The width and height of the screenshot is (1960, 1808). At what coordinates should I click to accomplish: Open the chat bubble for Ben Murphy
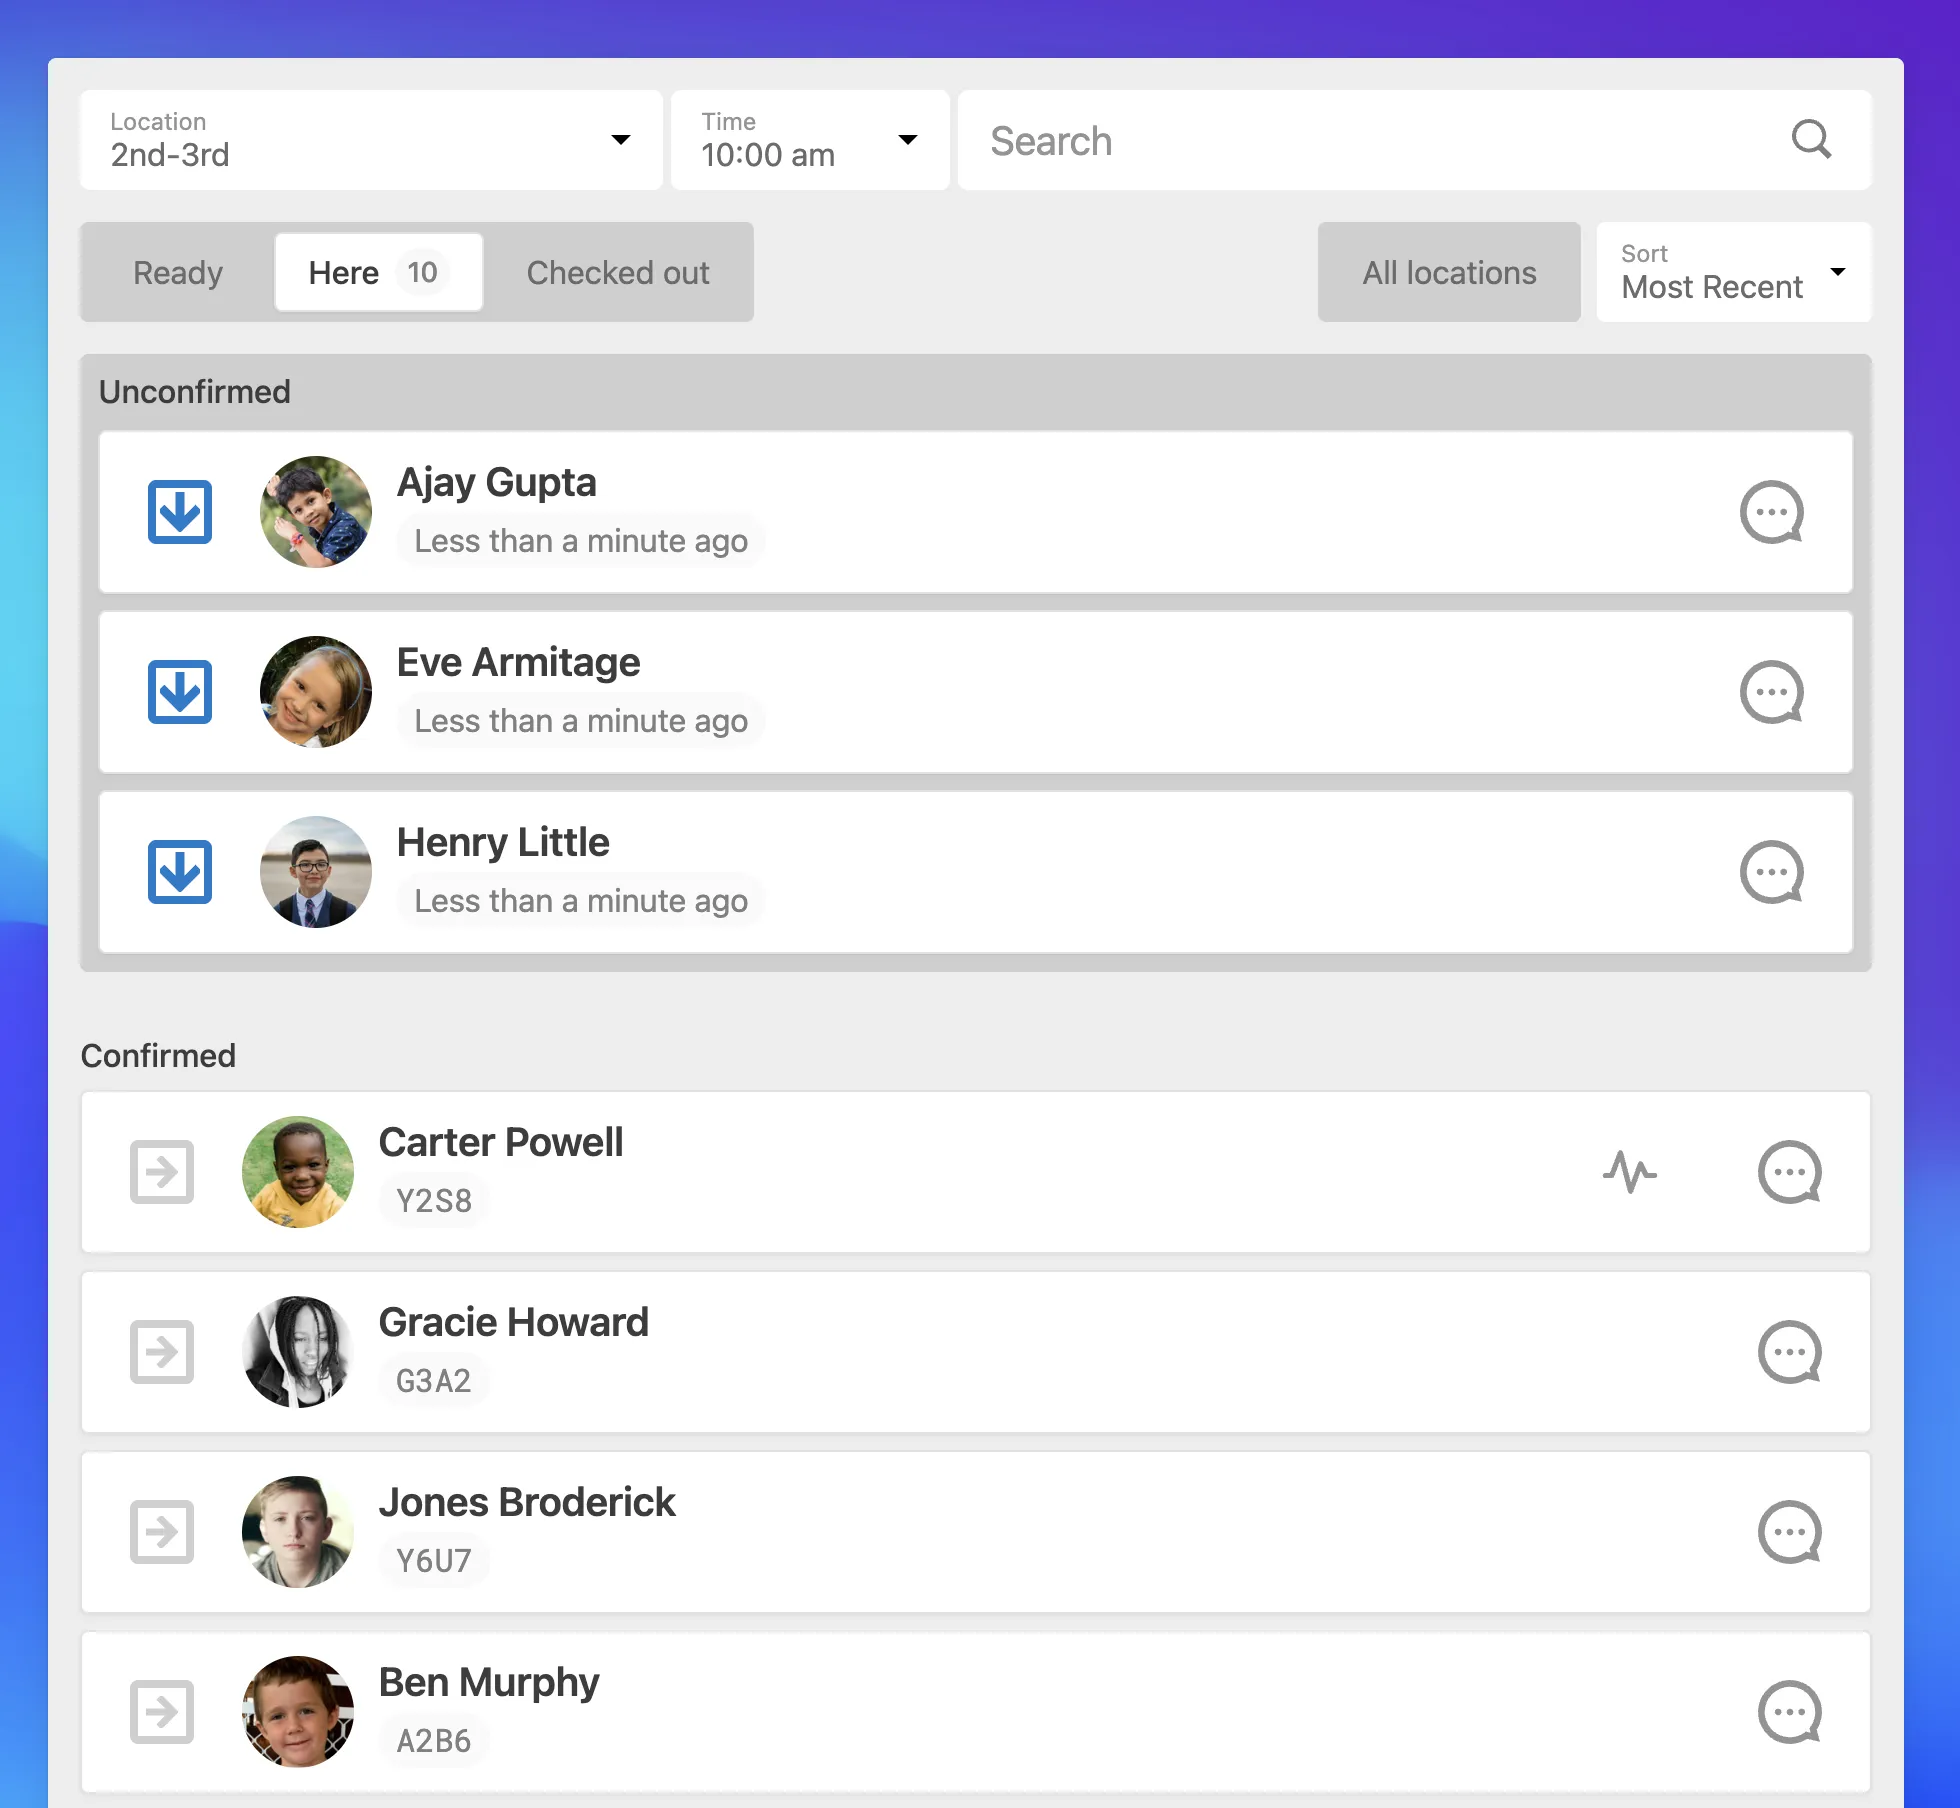click(x=1791, y=1712)
